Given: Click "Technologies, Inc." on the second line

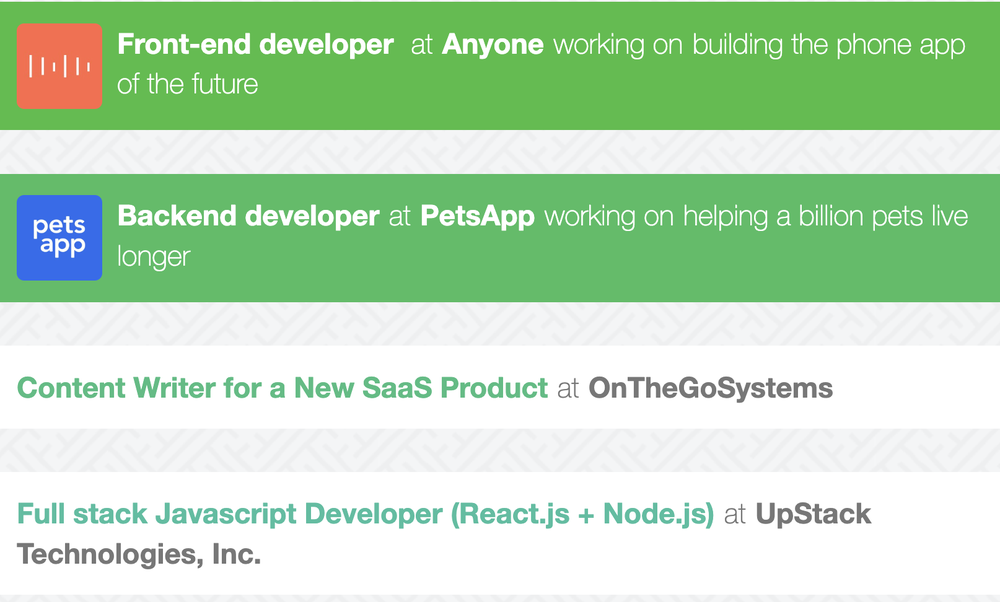Looking at the screenshot, I should coord(139,555).
